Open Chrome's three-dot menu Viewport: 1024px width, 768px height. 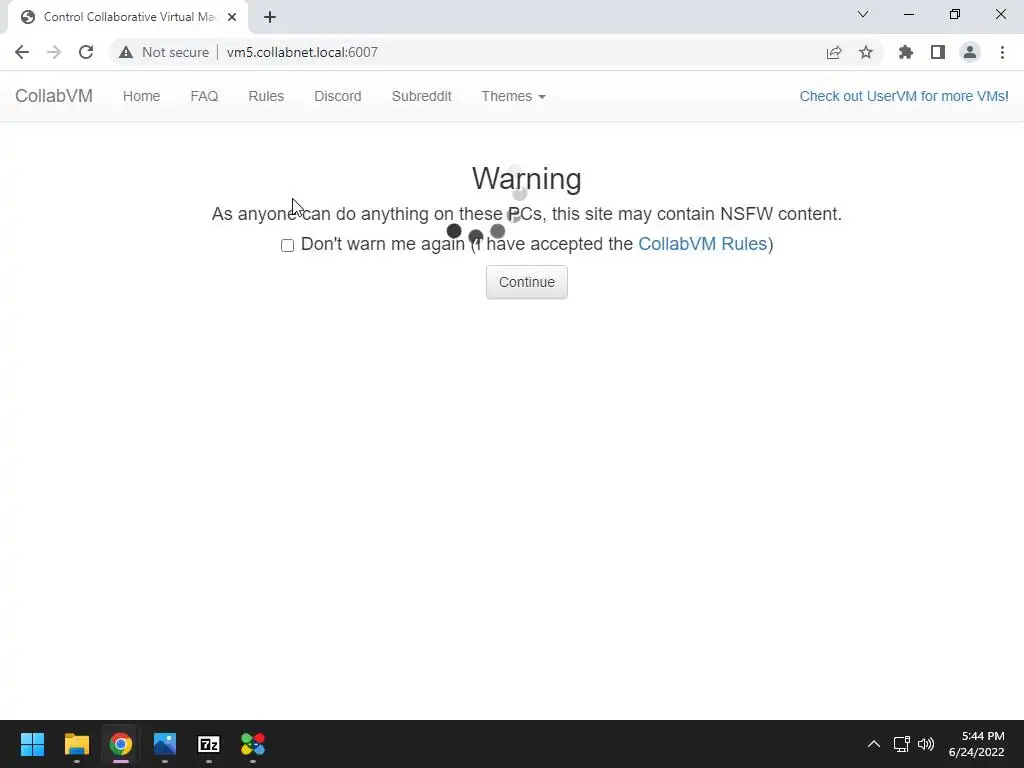[x=1002, y=52]
